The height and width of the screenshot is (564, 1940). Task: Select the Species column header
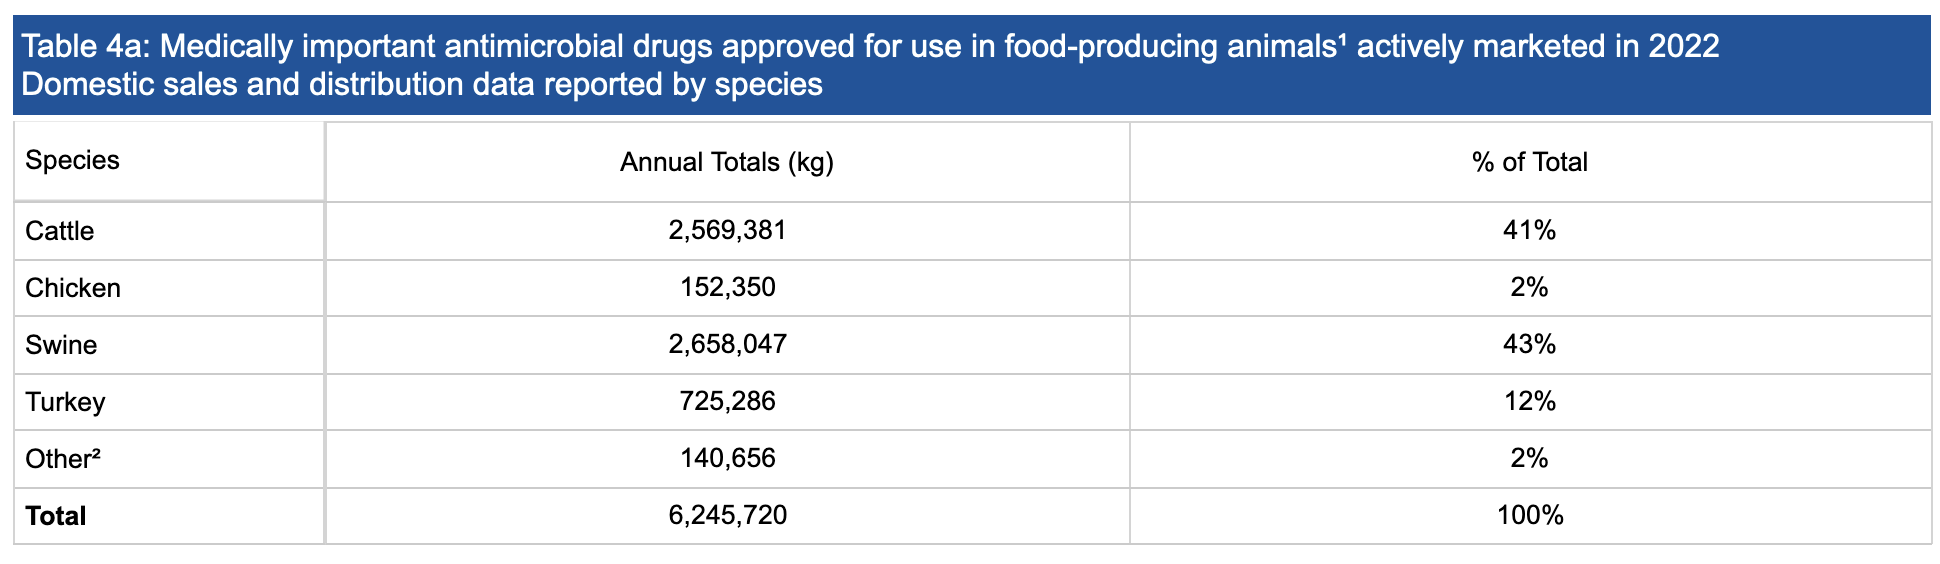(x=72, y=160)
